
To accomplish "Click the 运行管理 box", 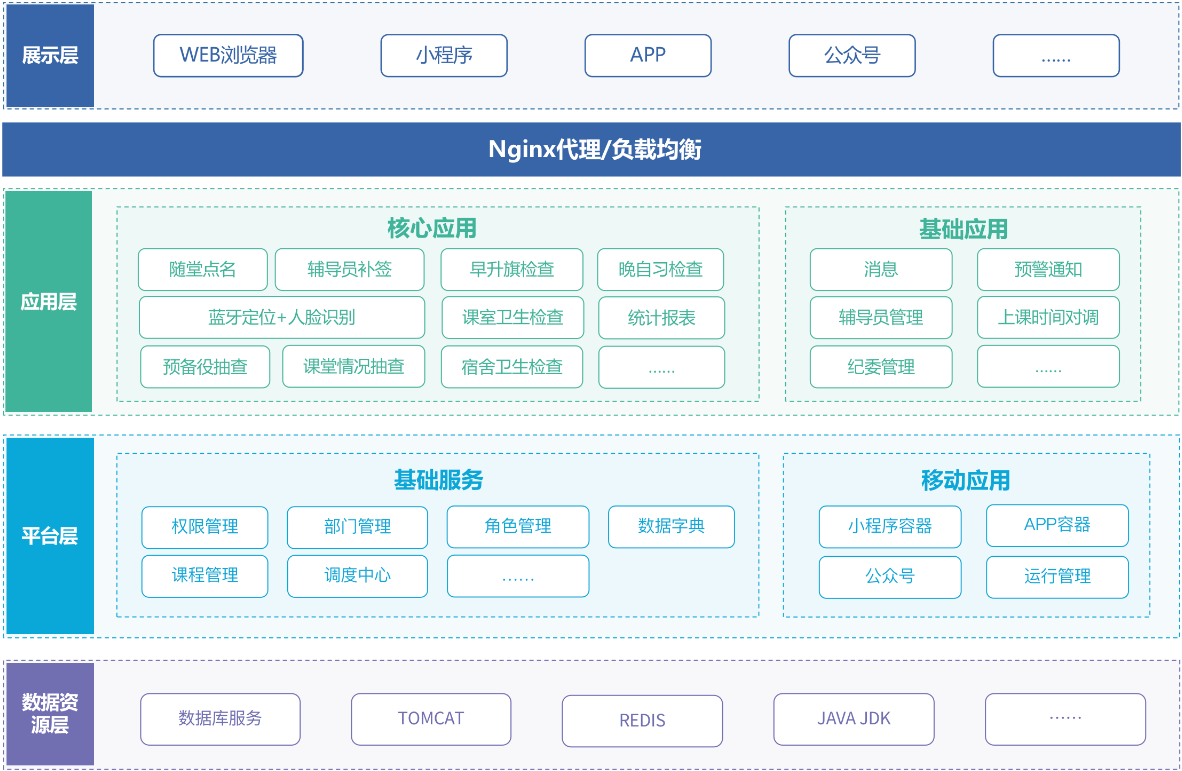I will coord(1057,577).
